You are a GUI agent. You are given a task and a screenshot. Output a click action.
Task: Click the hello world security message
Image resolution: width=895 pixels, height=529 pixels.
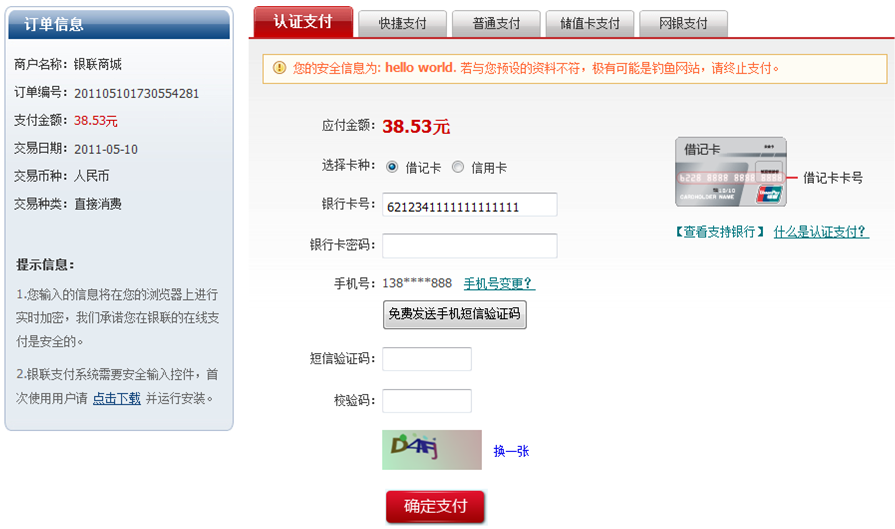420,68
